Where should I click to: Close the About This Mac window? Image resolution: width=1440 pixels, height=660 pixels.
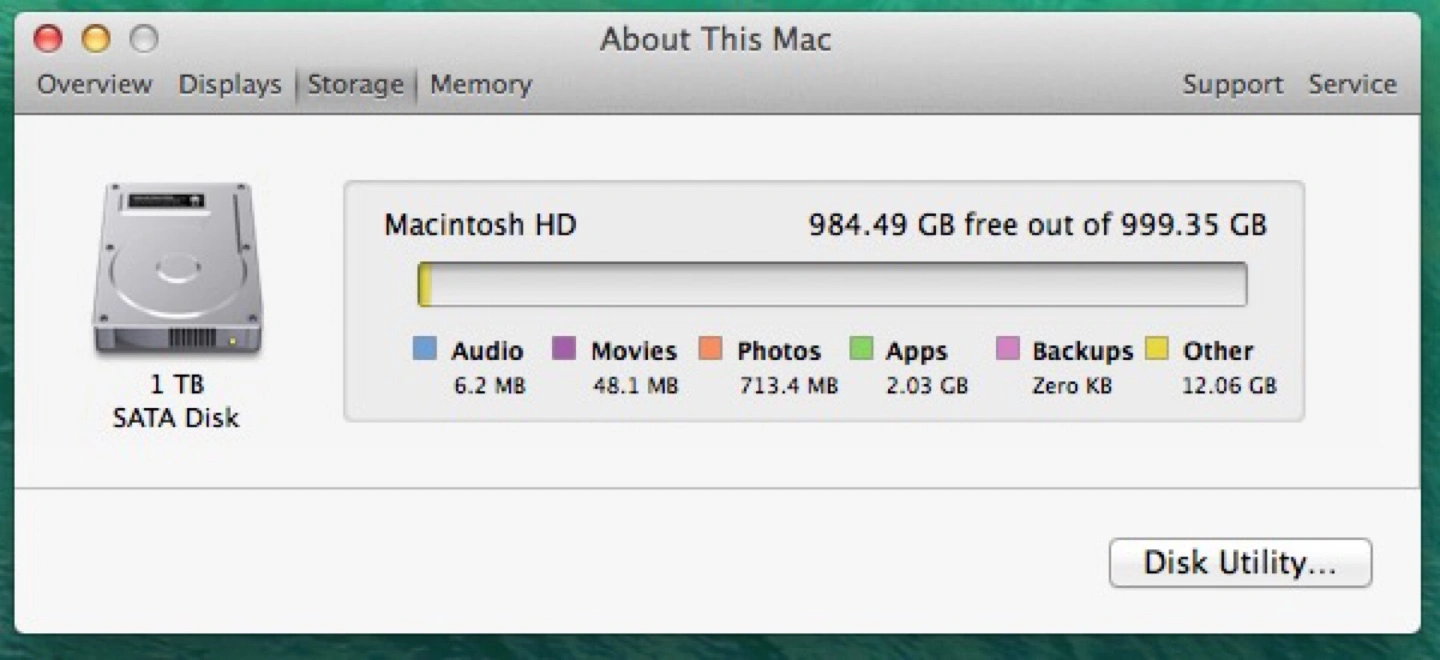(x=47, y=39)
